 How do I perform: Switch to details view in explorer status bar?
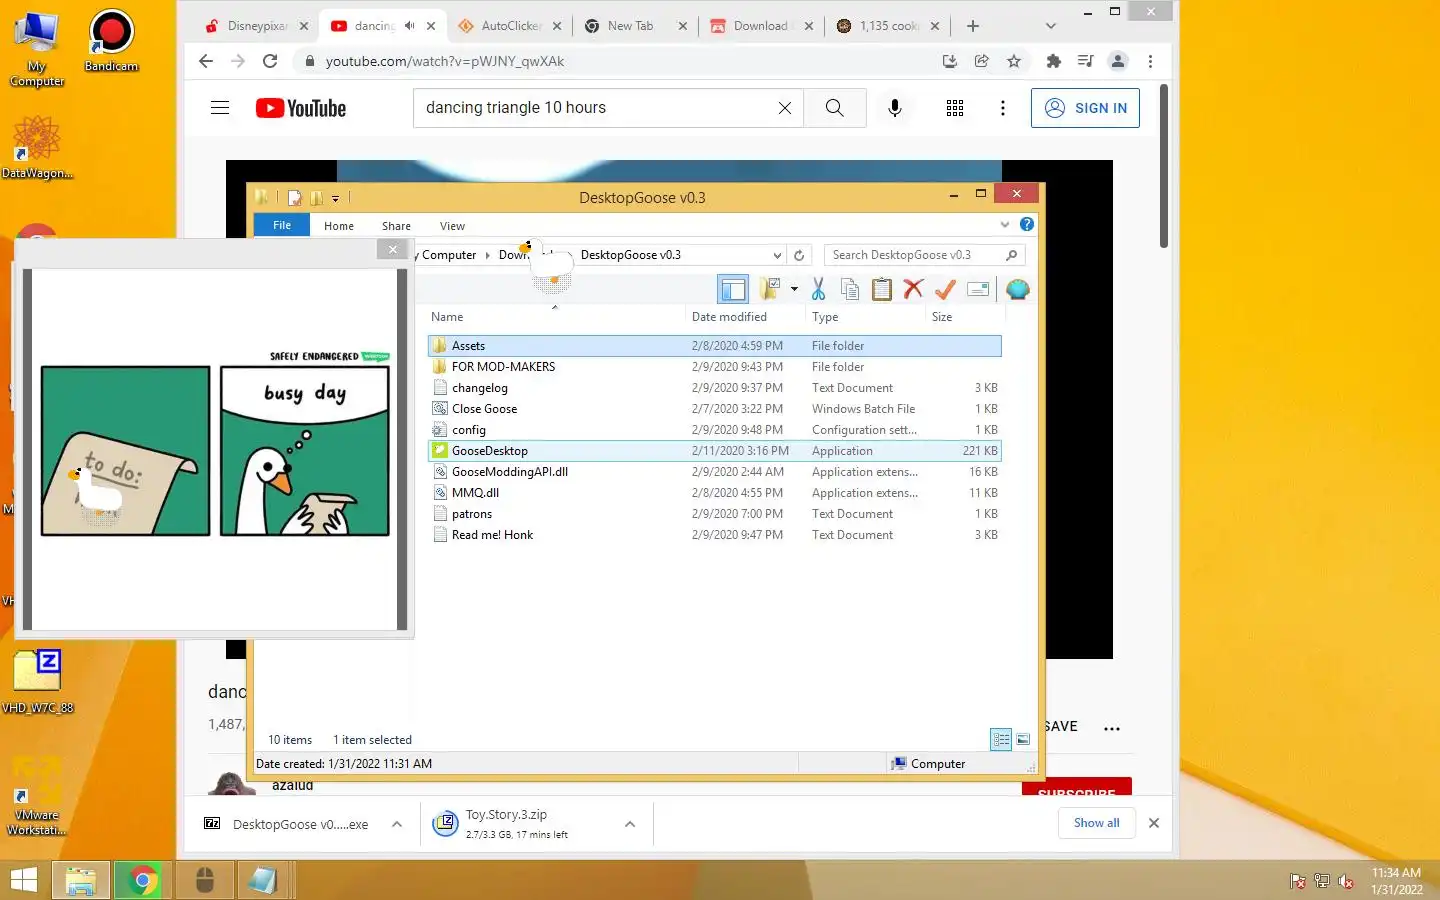coord(1001,740)
